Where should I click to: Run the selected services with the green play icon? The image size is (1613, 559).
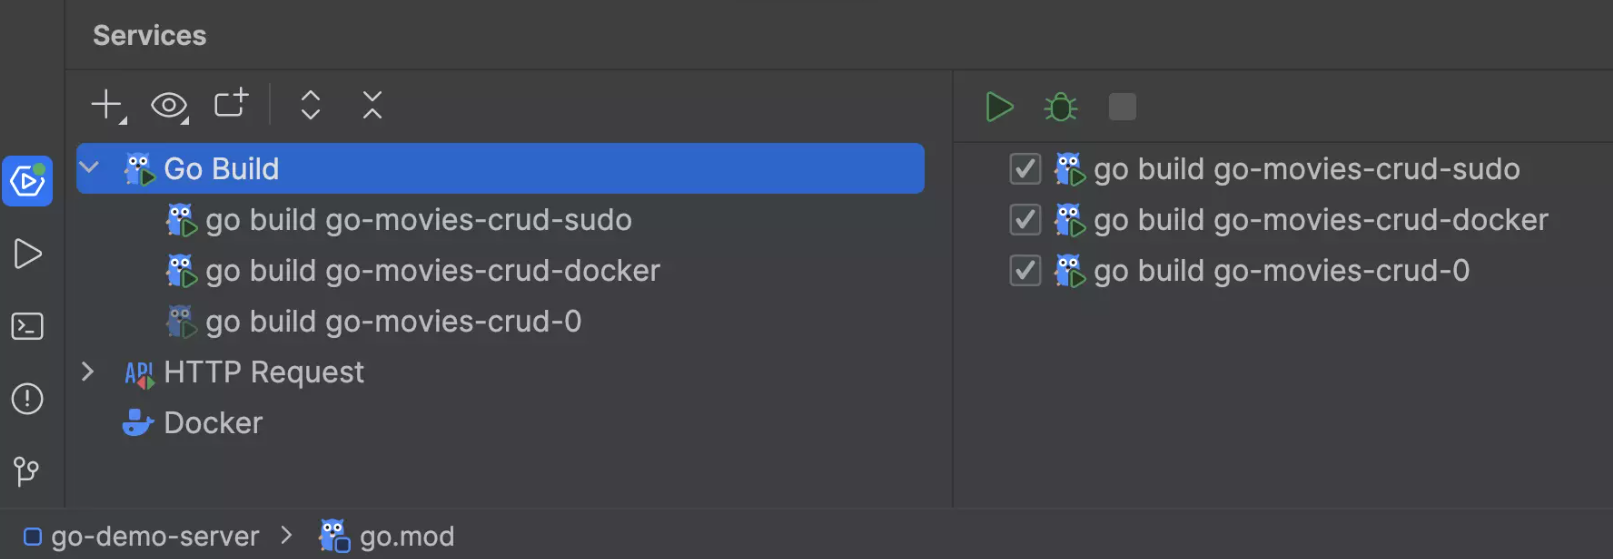999,107
